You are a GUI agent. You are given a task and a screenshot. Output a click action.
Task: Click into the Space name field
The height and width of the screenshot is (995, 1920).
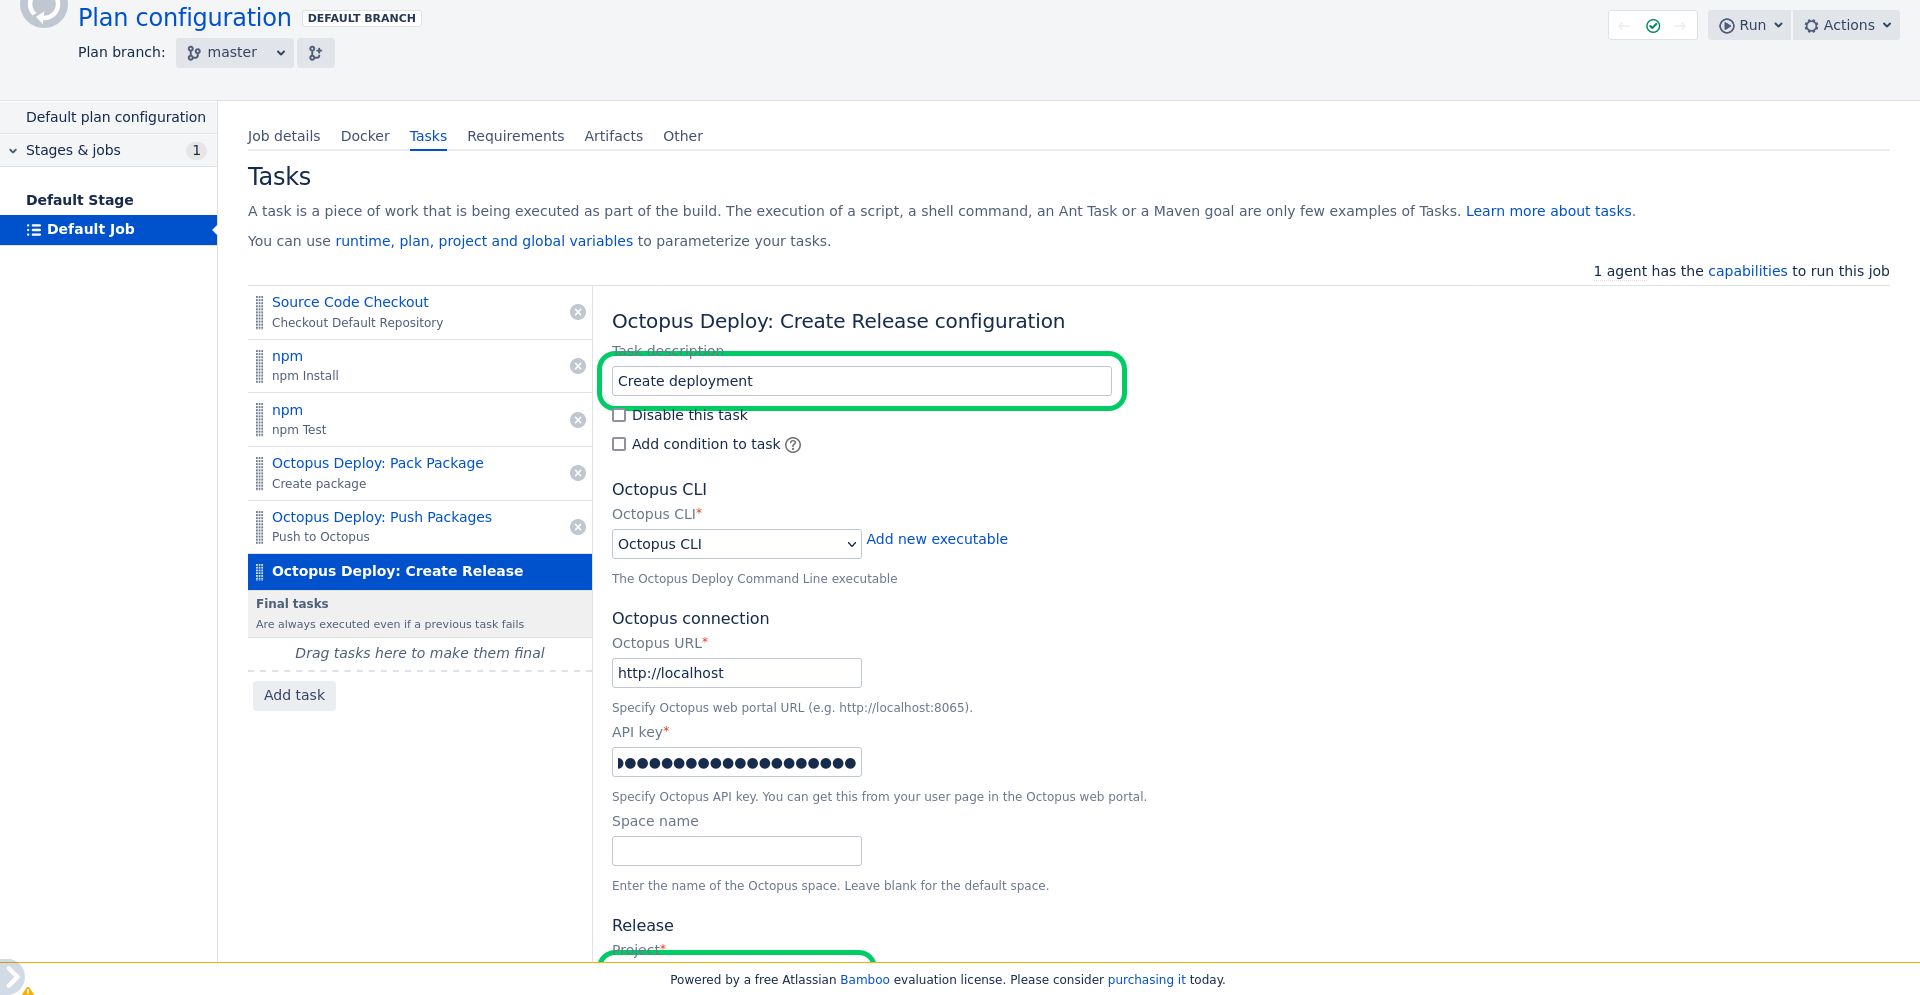point(736,851)
